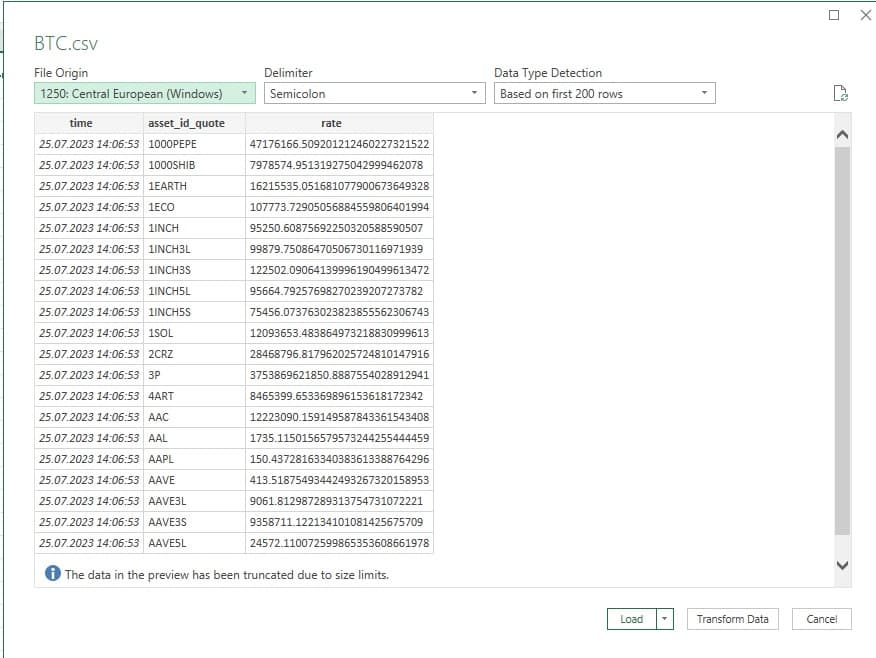Click rate value 413.518754934424932673201​58953
The width and height of the screenshot is (876, 658).
(339, 480)
